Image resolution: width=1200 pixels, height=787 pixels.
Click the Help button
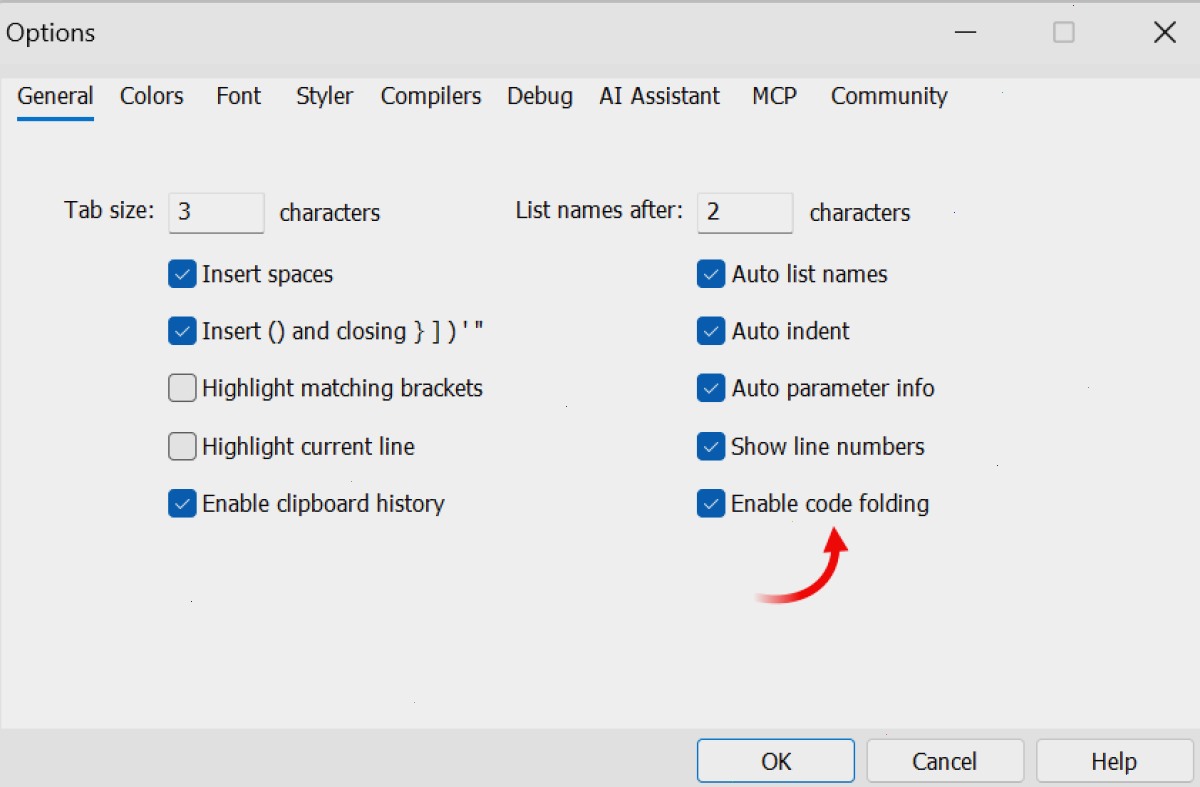click(x=1114, y=761)
